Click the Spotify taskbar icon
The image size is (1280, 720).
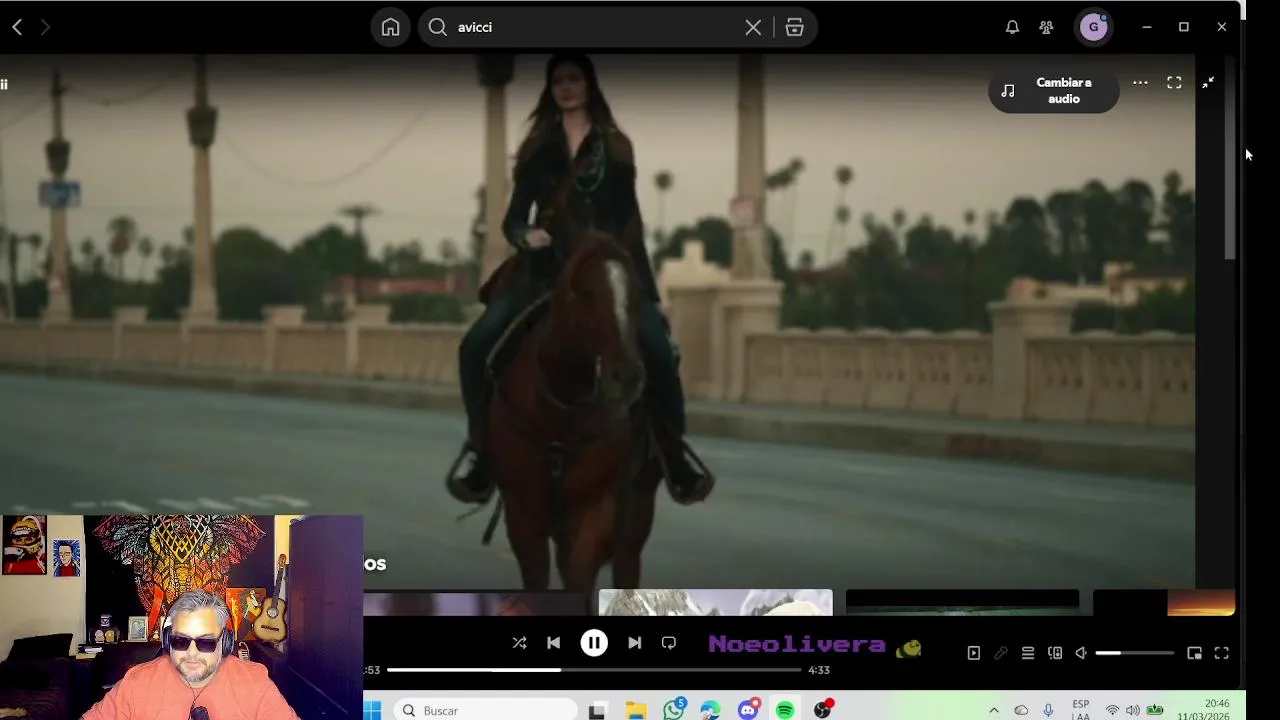pyautogui.click(x=785, y=711)
